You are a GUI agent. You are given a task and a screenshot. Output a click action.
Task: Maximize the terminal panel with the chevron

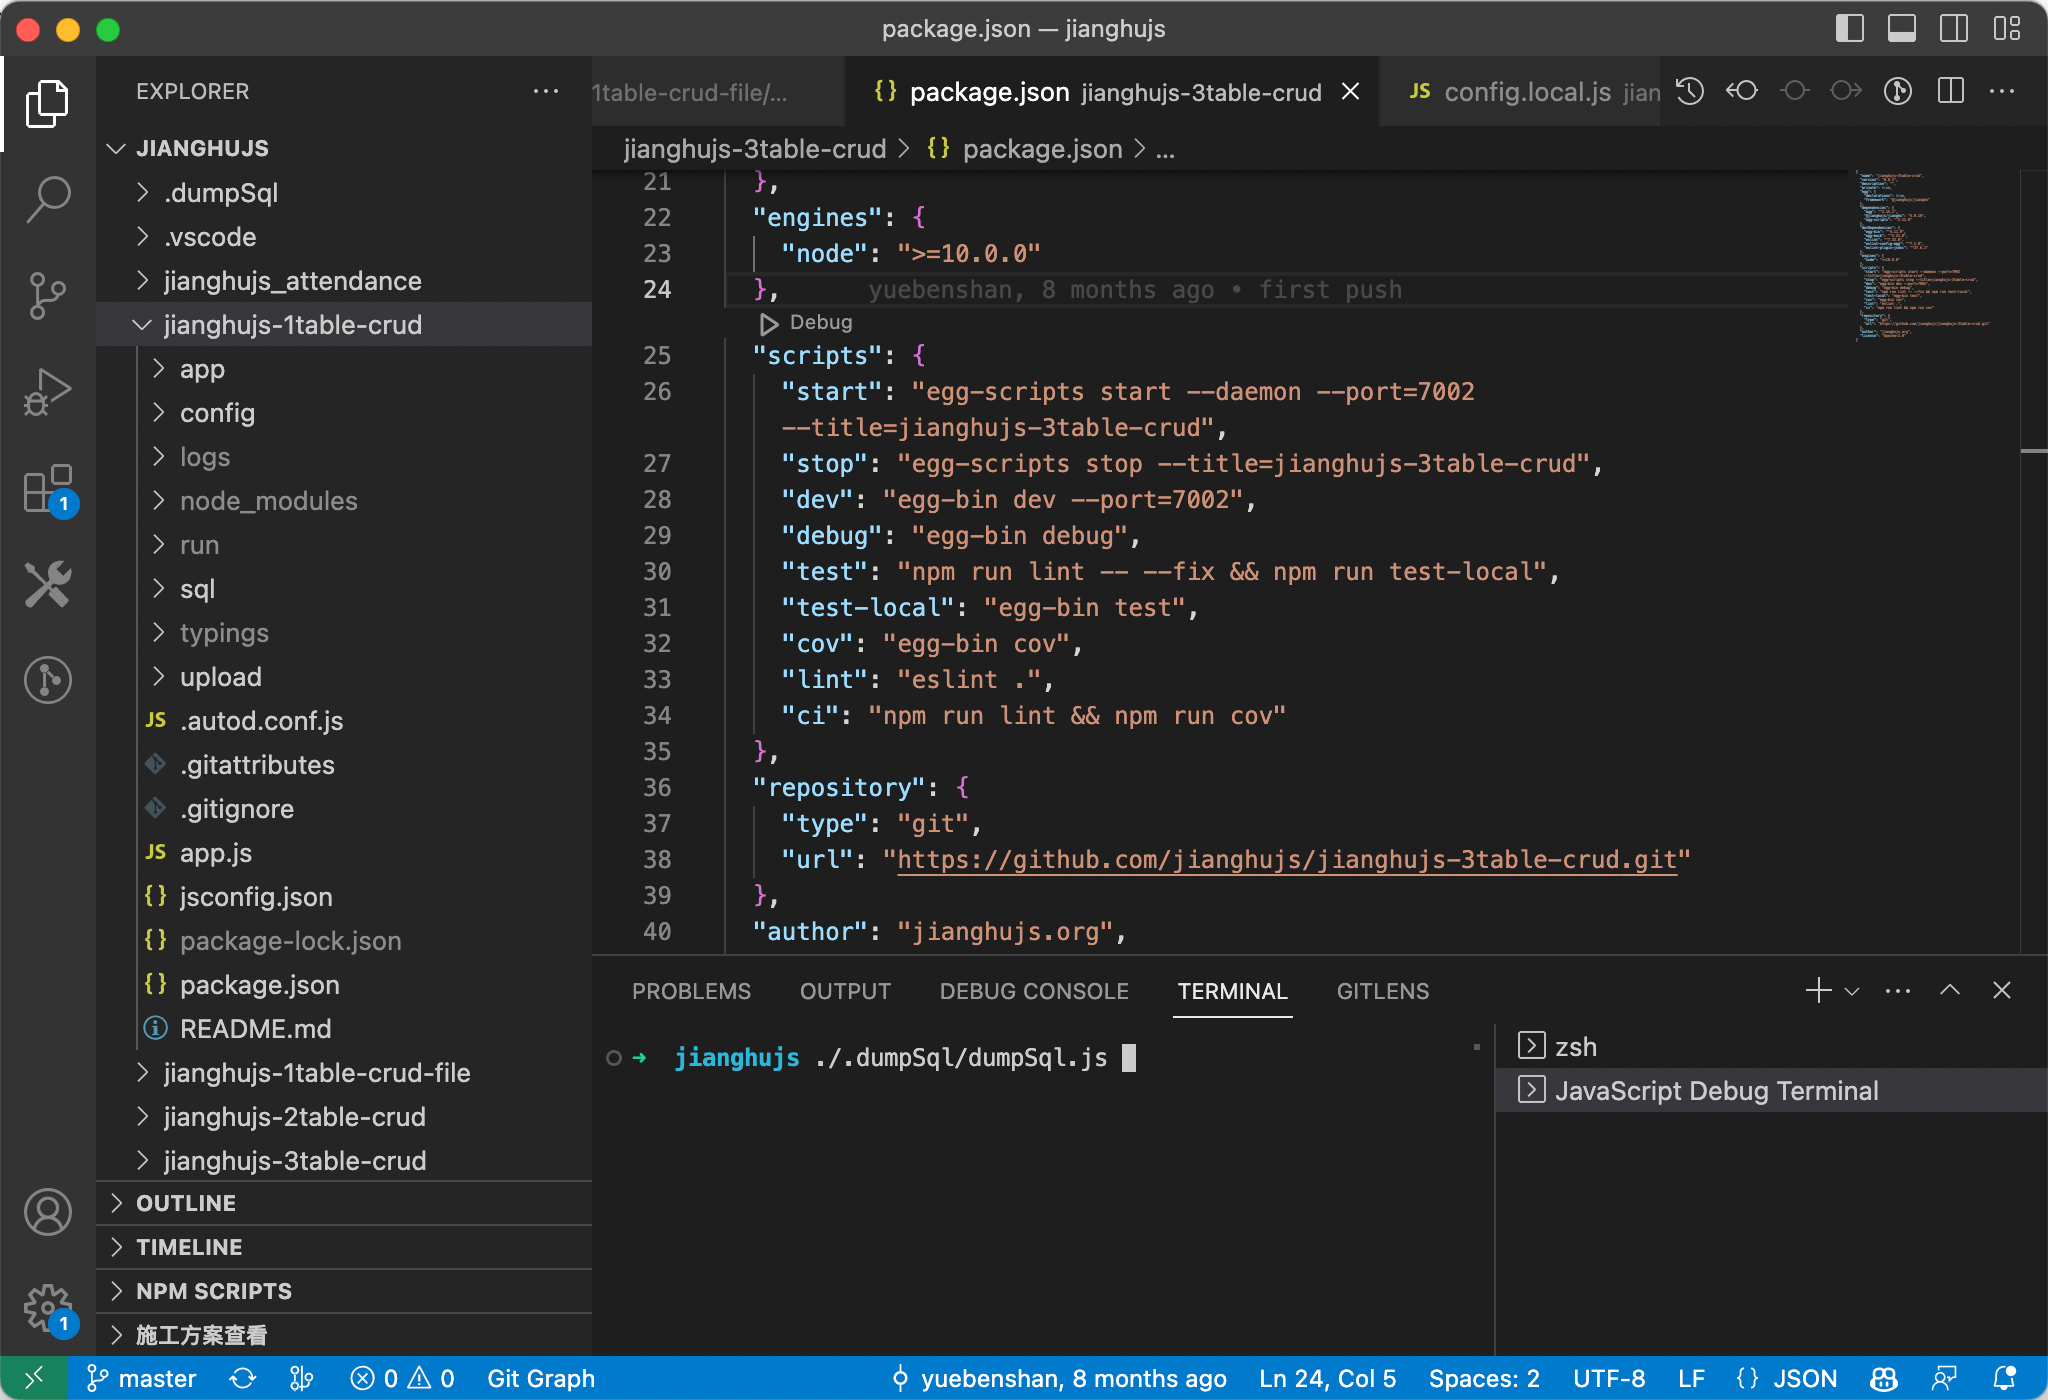(1948, 990)
